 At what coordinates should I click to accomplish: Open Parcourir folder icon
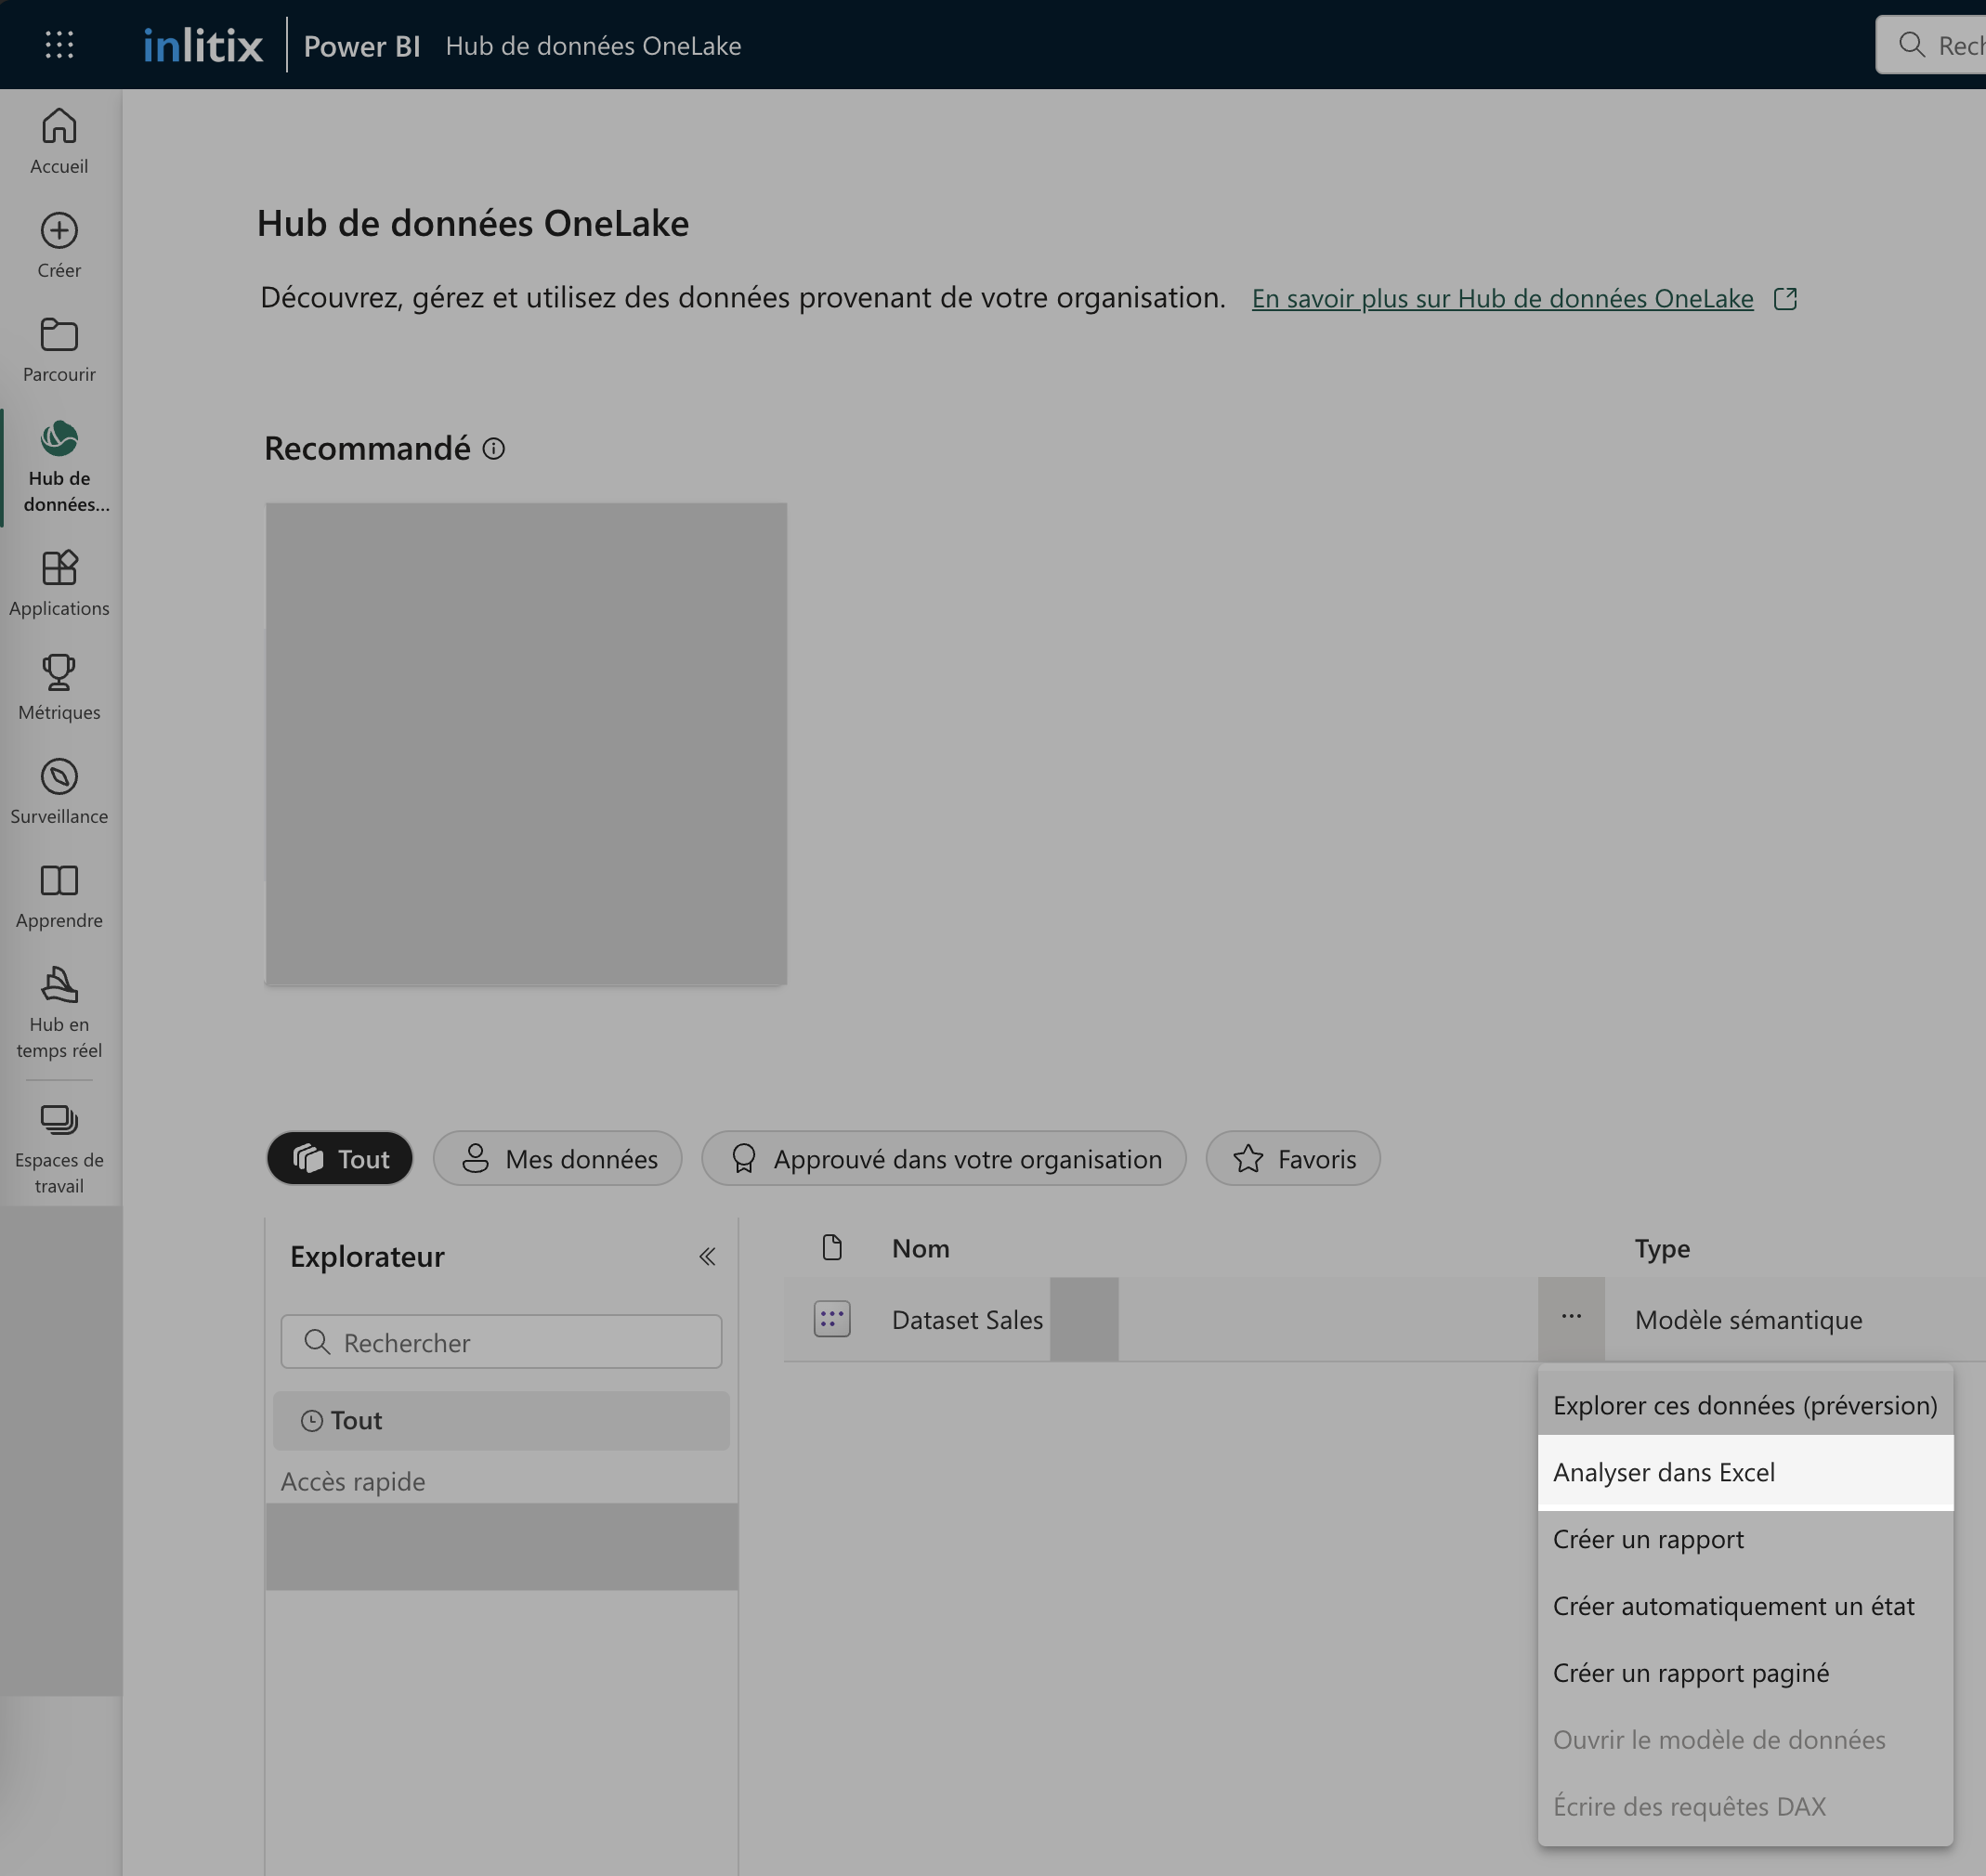click(59, 335)
